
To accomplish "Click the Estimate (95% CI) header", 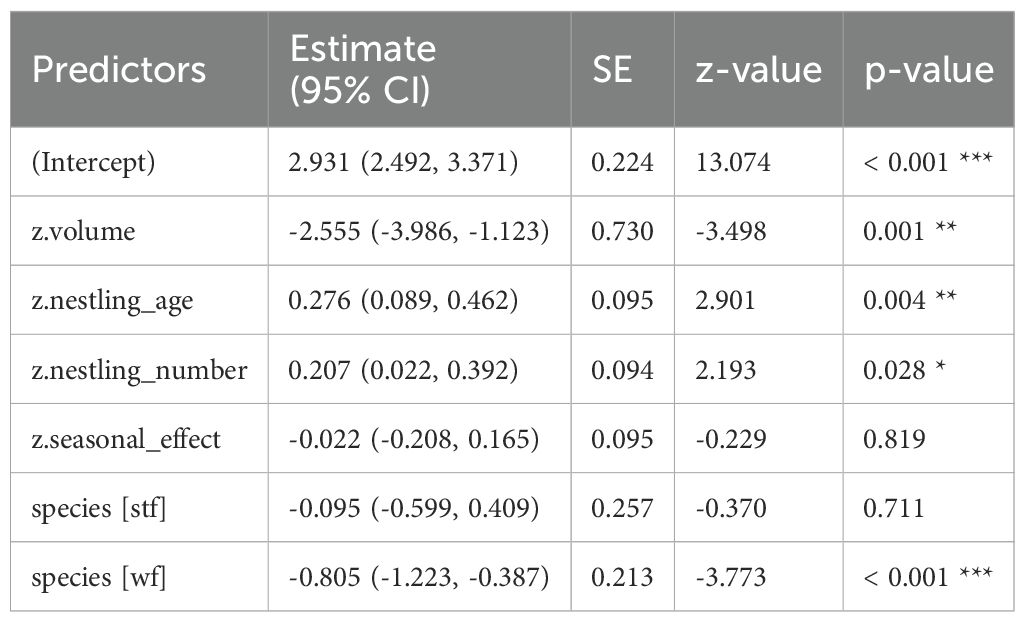I will 362,68.
